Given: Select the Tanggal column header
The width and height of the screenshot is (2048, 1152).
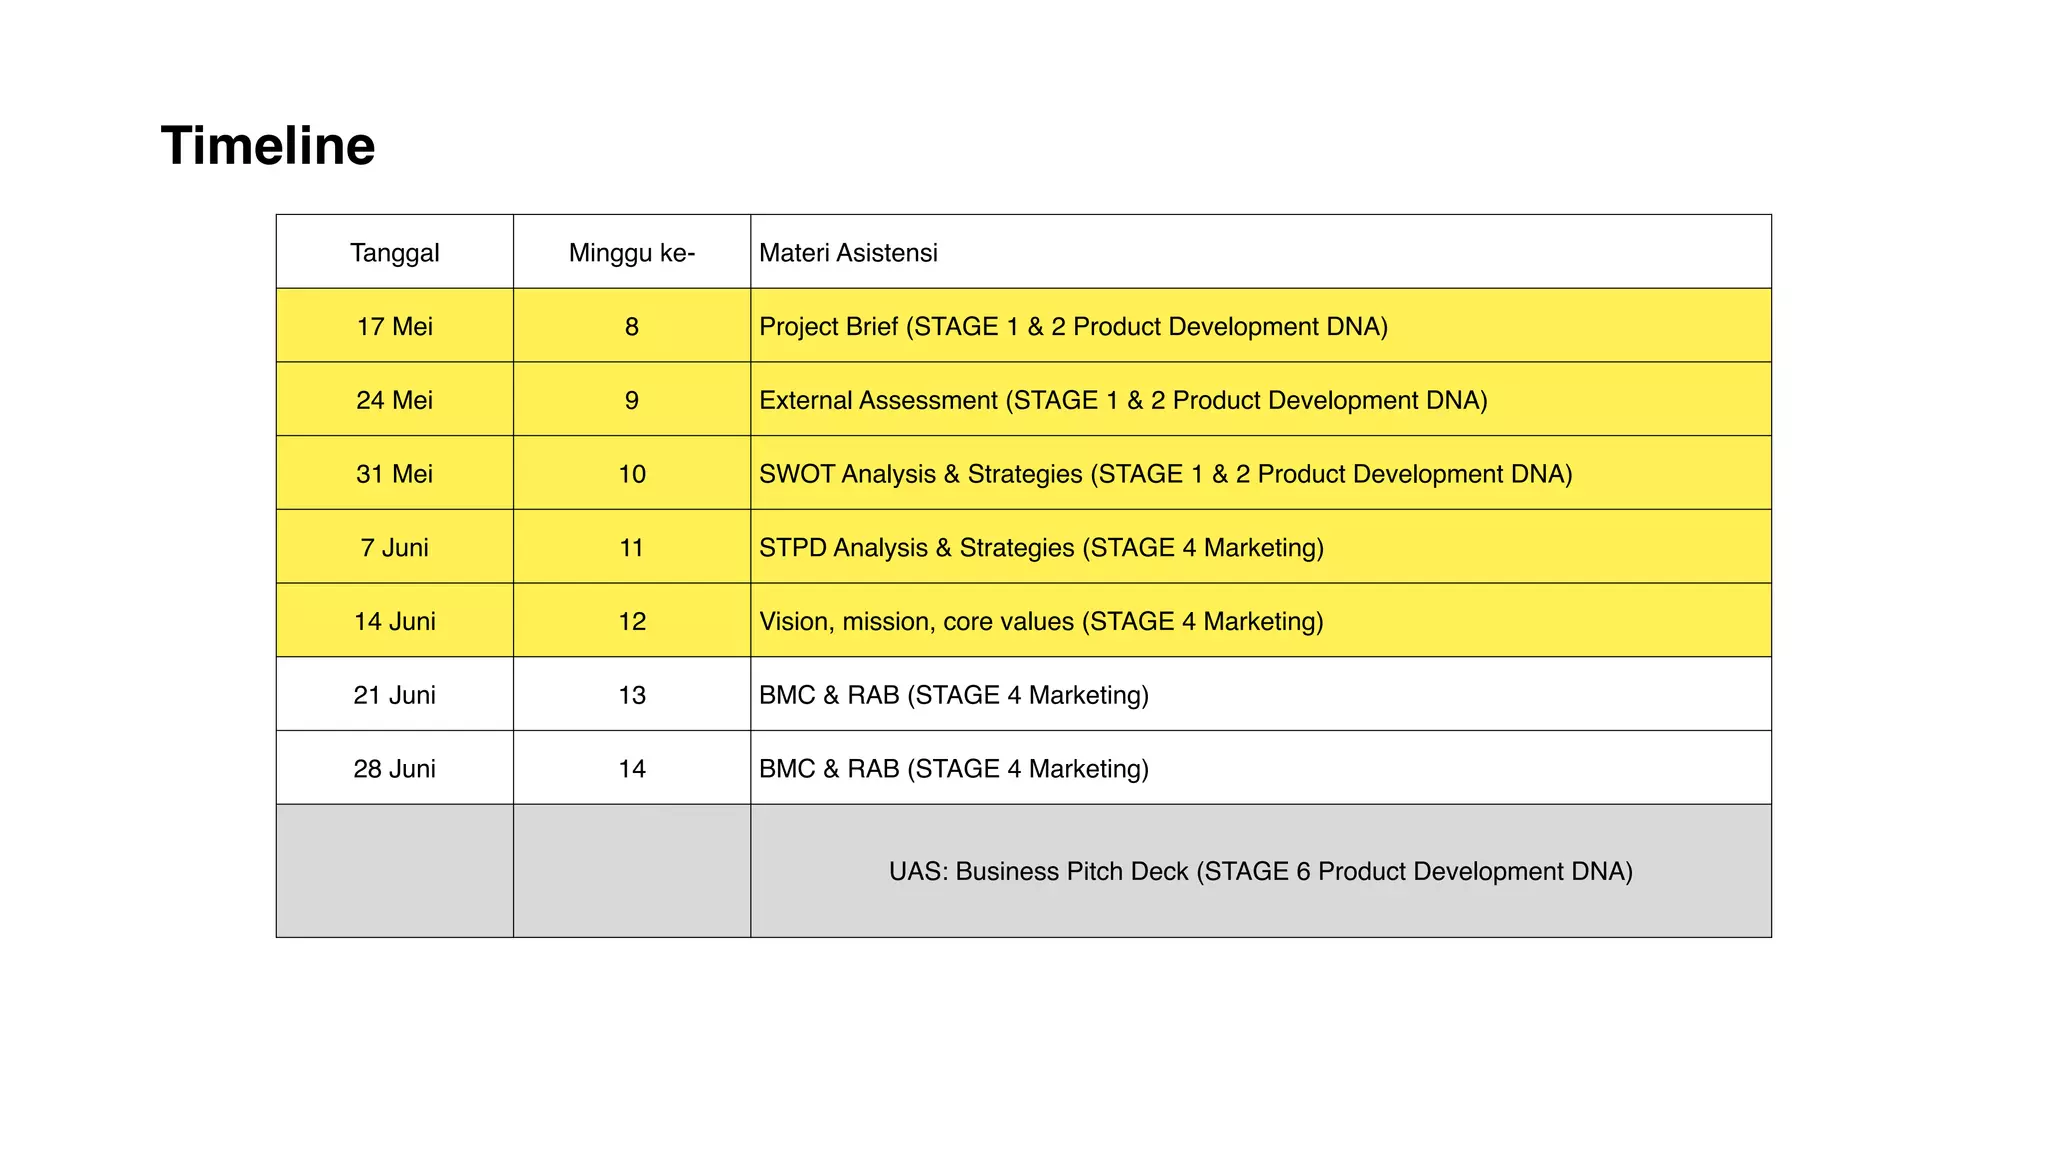Looking at the screenshot, I should click(x=395, y=252).
